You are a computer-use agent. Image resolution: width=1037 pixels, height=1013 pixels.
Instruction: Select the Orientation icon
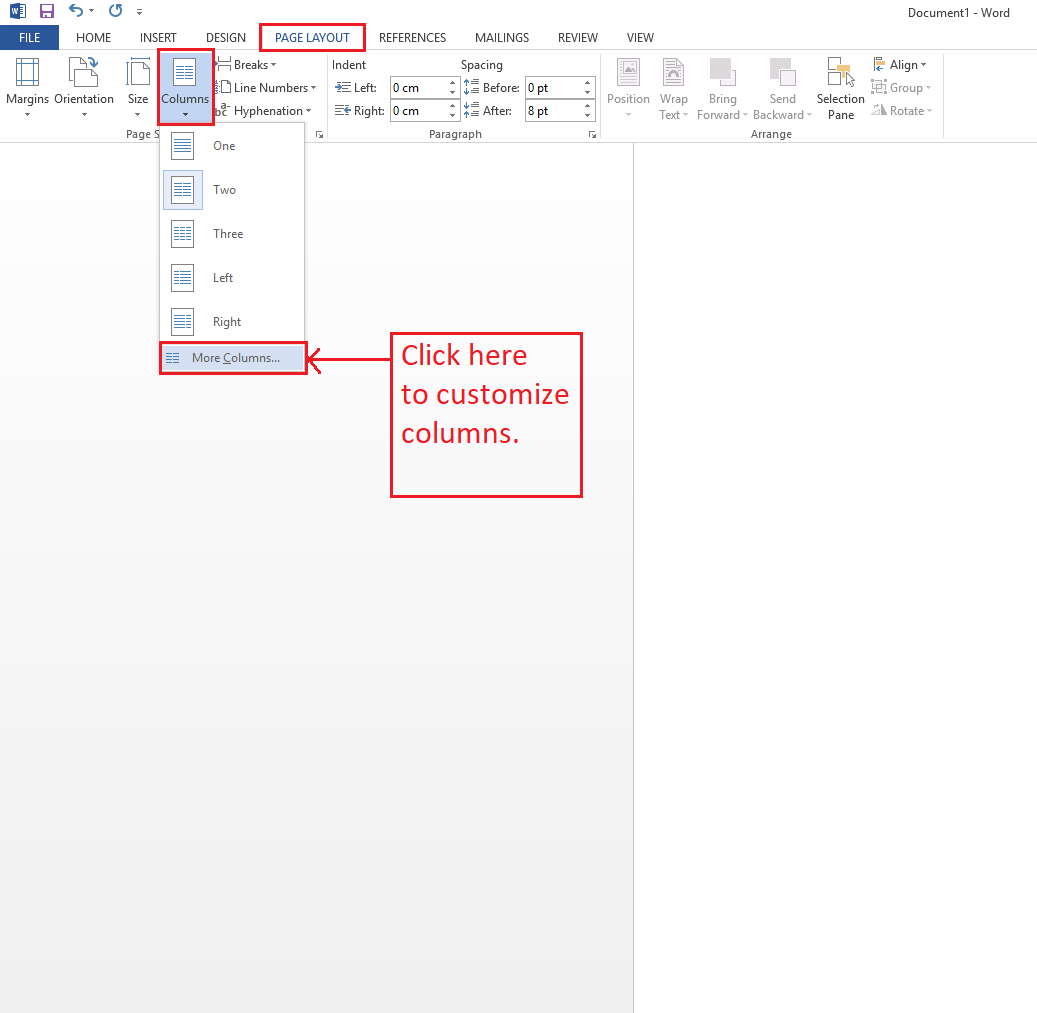84,88
